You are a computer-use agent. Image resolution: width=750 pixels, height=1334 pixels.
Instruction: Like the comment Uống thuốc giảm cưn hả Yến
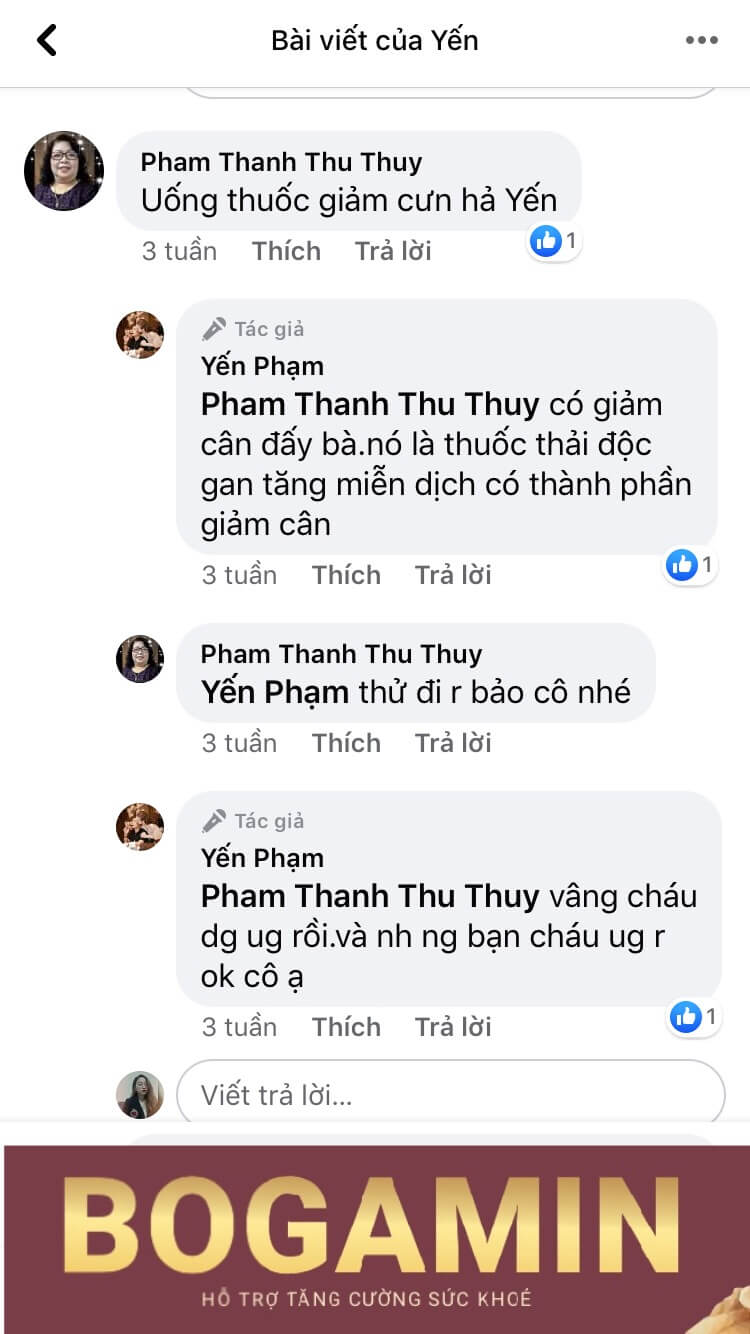pyautogui.click(x=286, y=250)
